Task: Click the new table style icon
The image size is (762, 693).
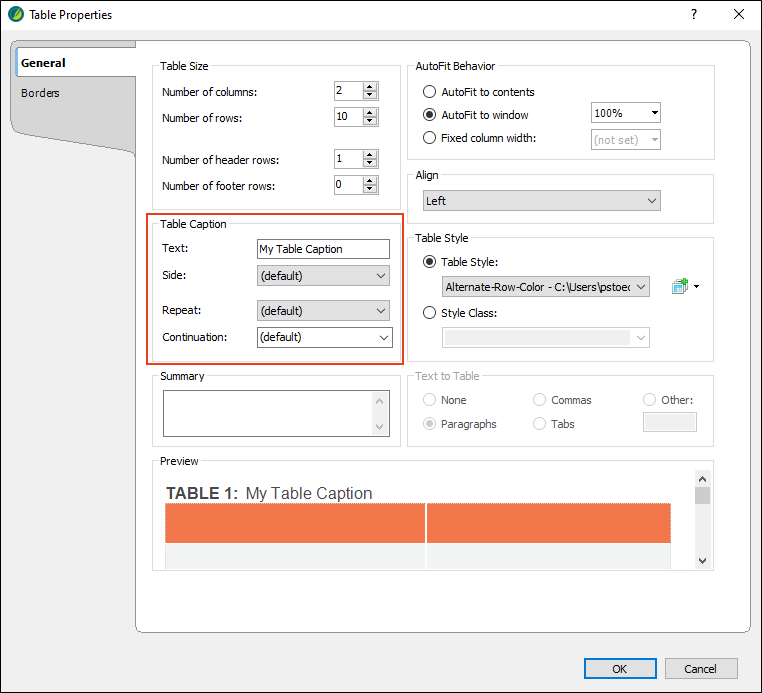Action: click(680, 286)
